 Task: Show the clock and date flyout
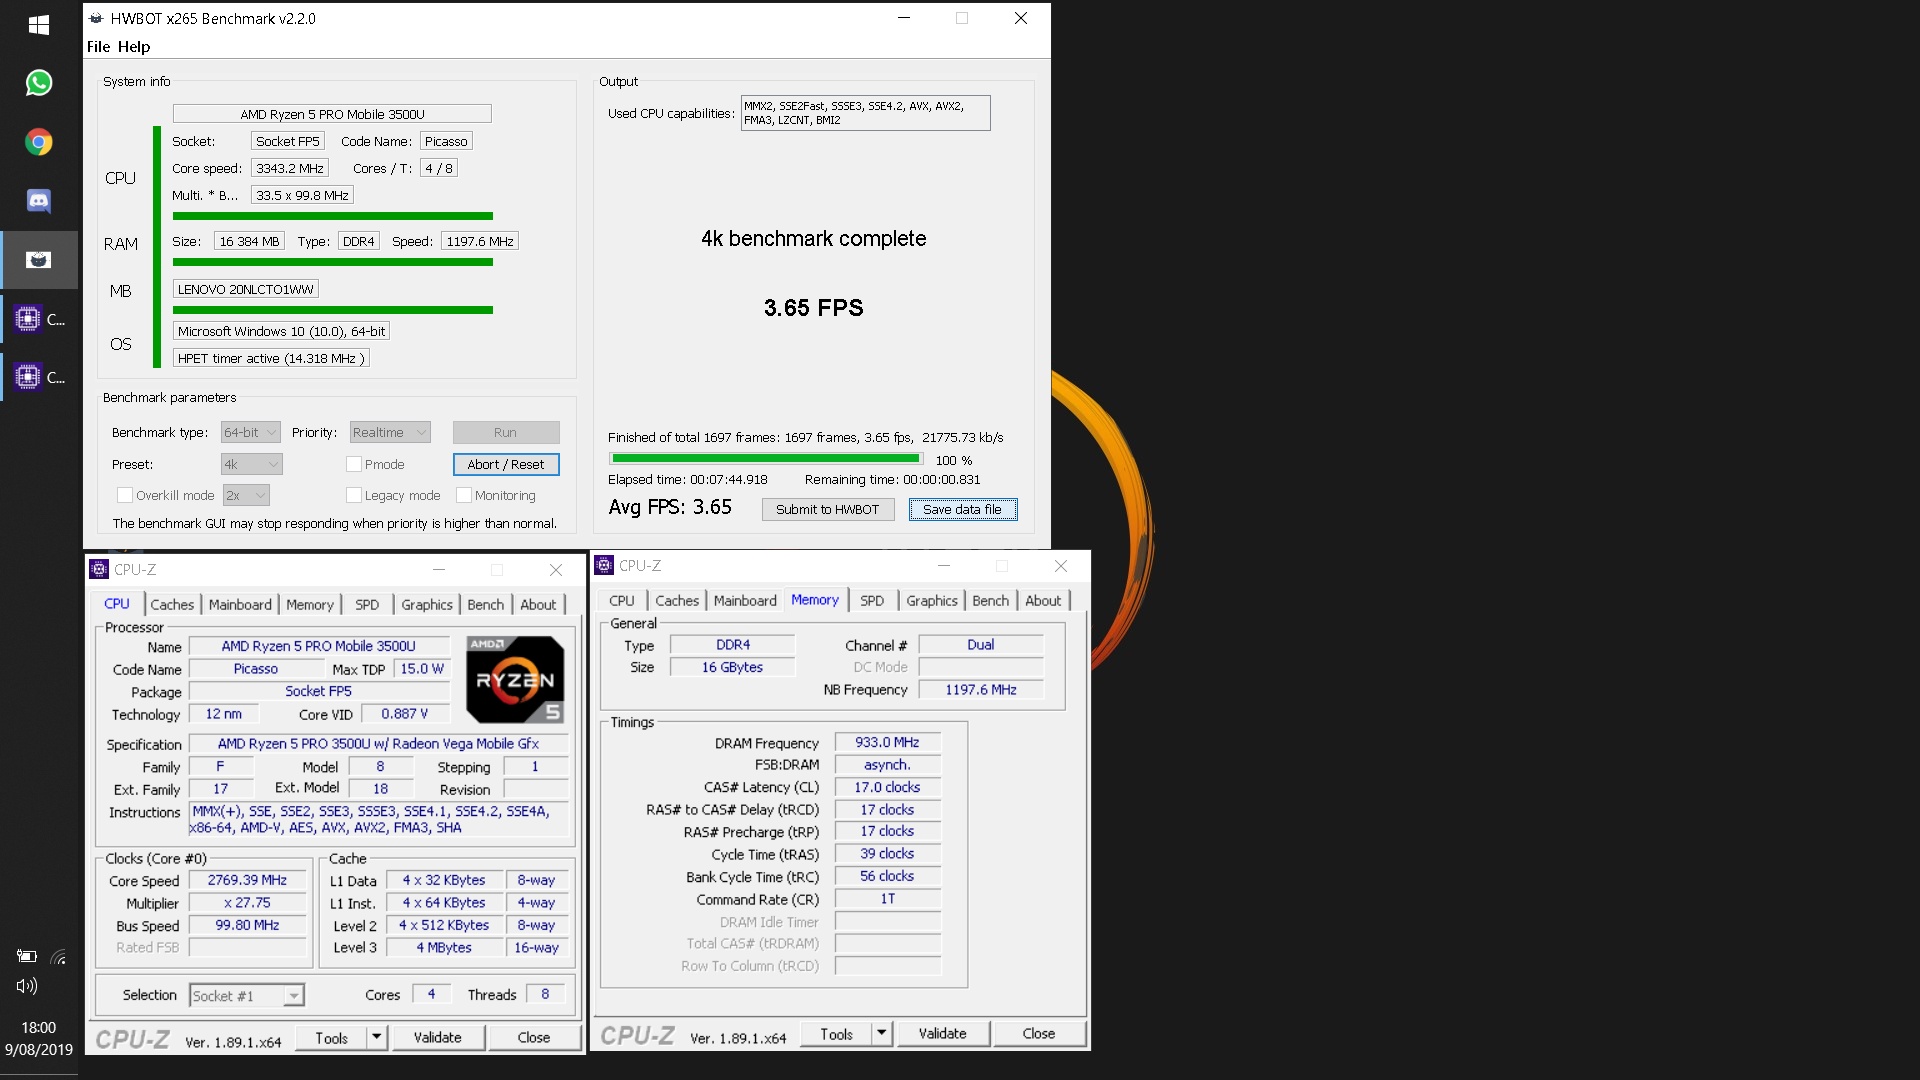click(39, 1038)
